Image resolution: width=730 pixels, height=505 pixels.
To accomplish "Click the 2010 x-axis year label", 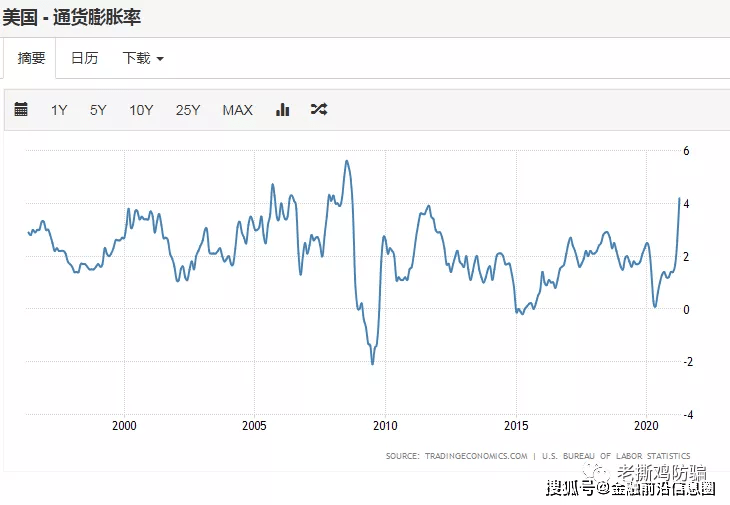I will [385, 426].
